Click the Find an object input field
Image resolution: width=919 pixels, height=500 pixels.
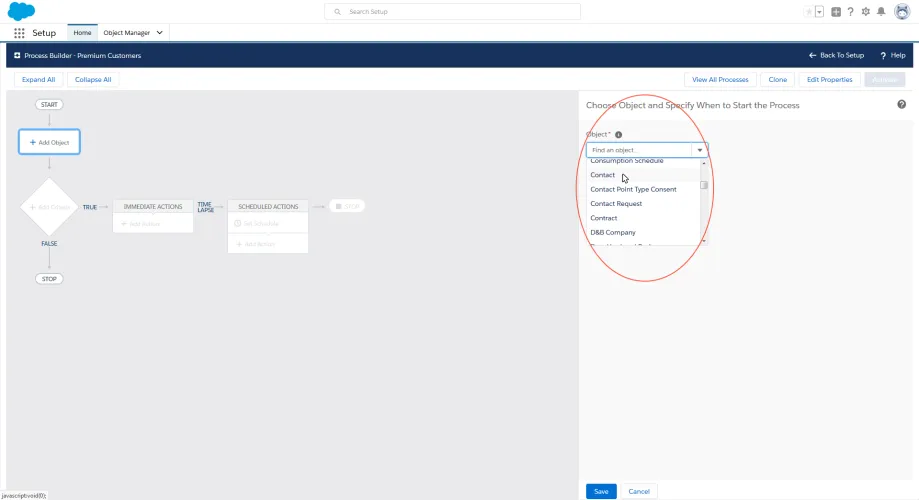pos(639,150)
